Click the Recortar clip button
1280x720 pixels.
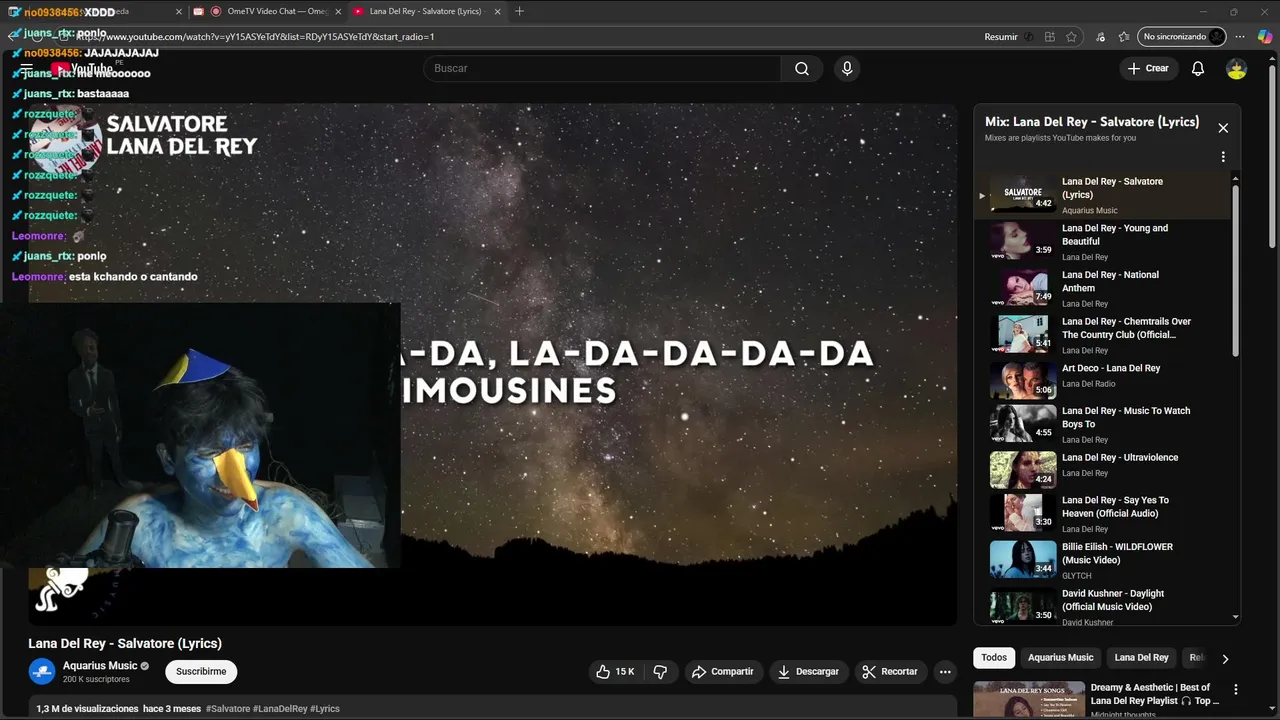(890, 671)
